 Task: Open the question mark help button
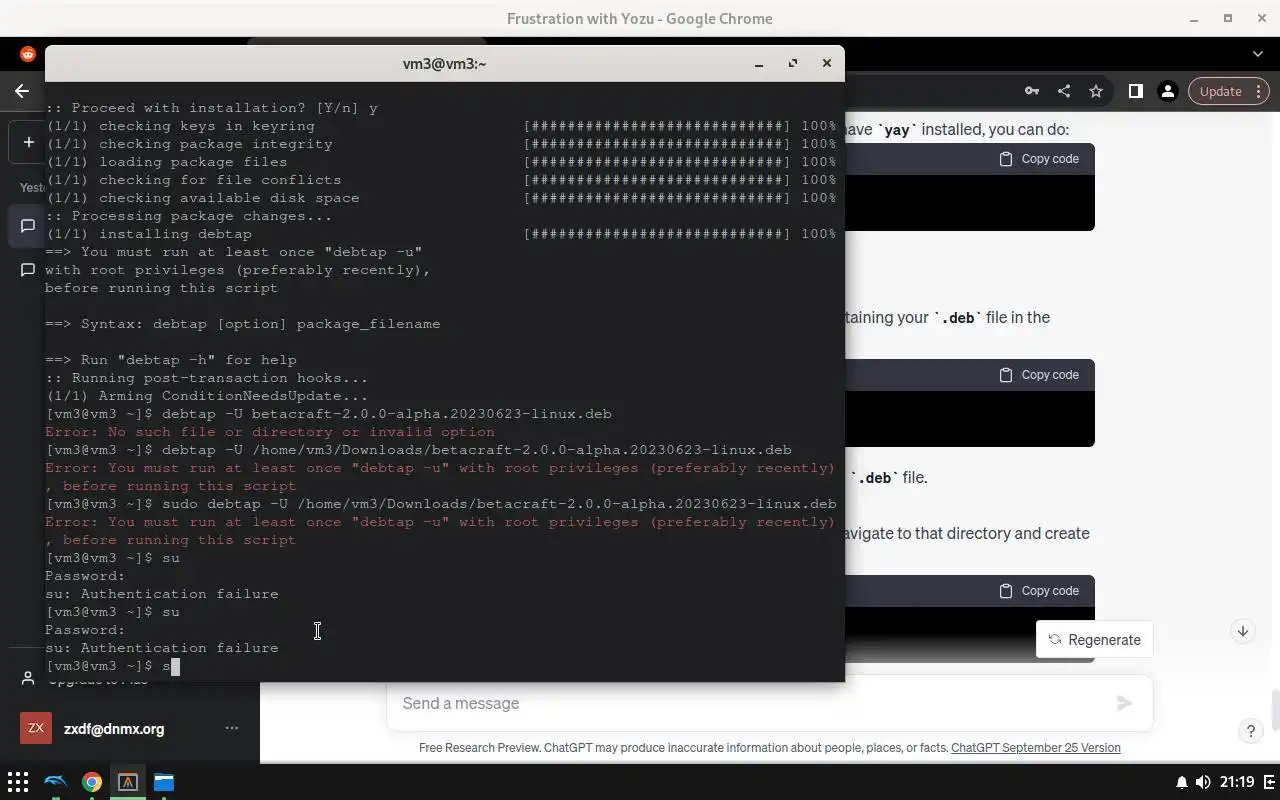click(x=1250, y=731)
